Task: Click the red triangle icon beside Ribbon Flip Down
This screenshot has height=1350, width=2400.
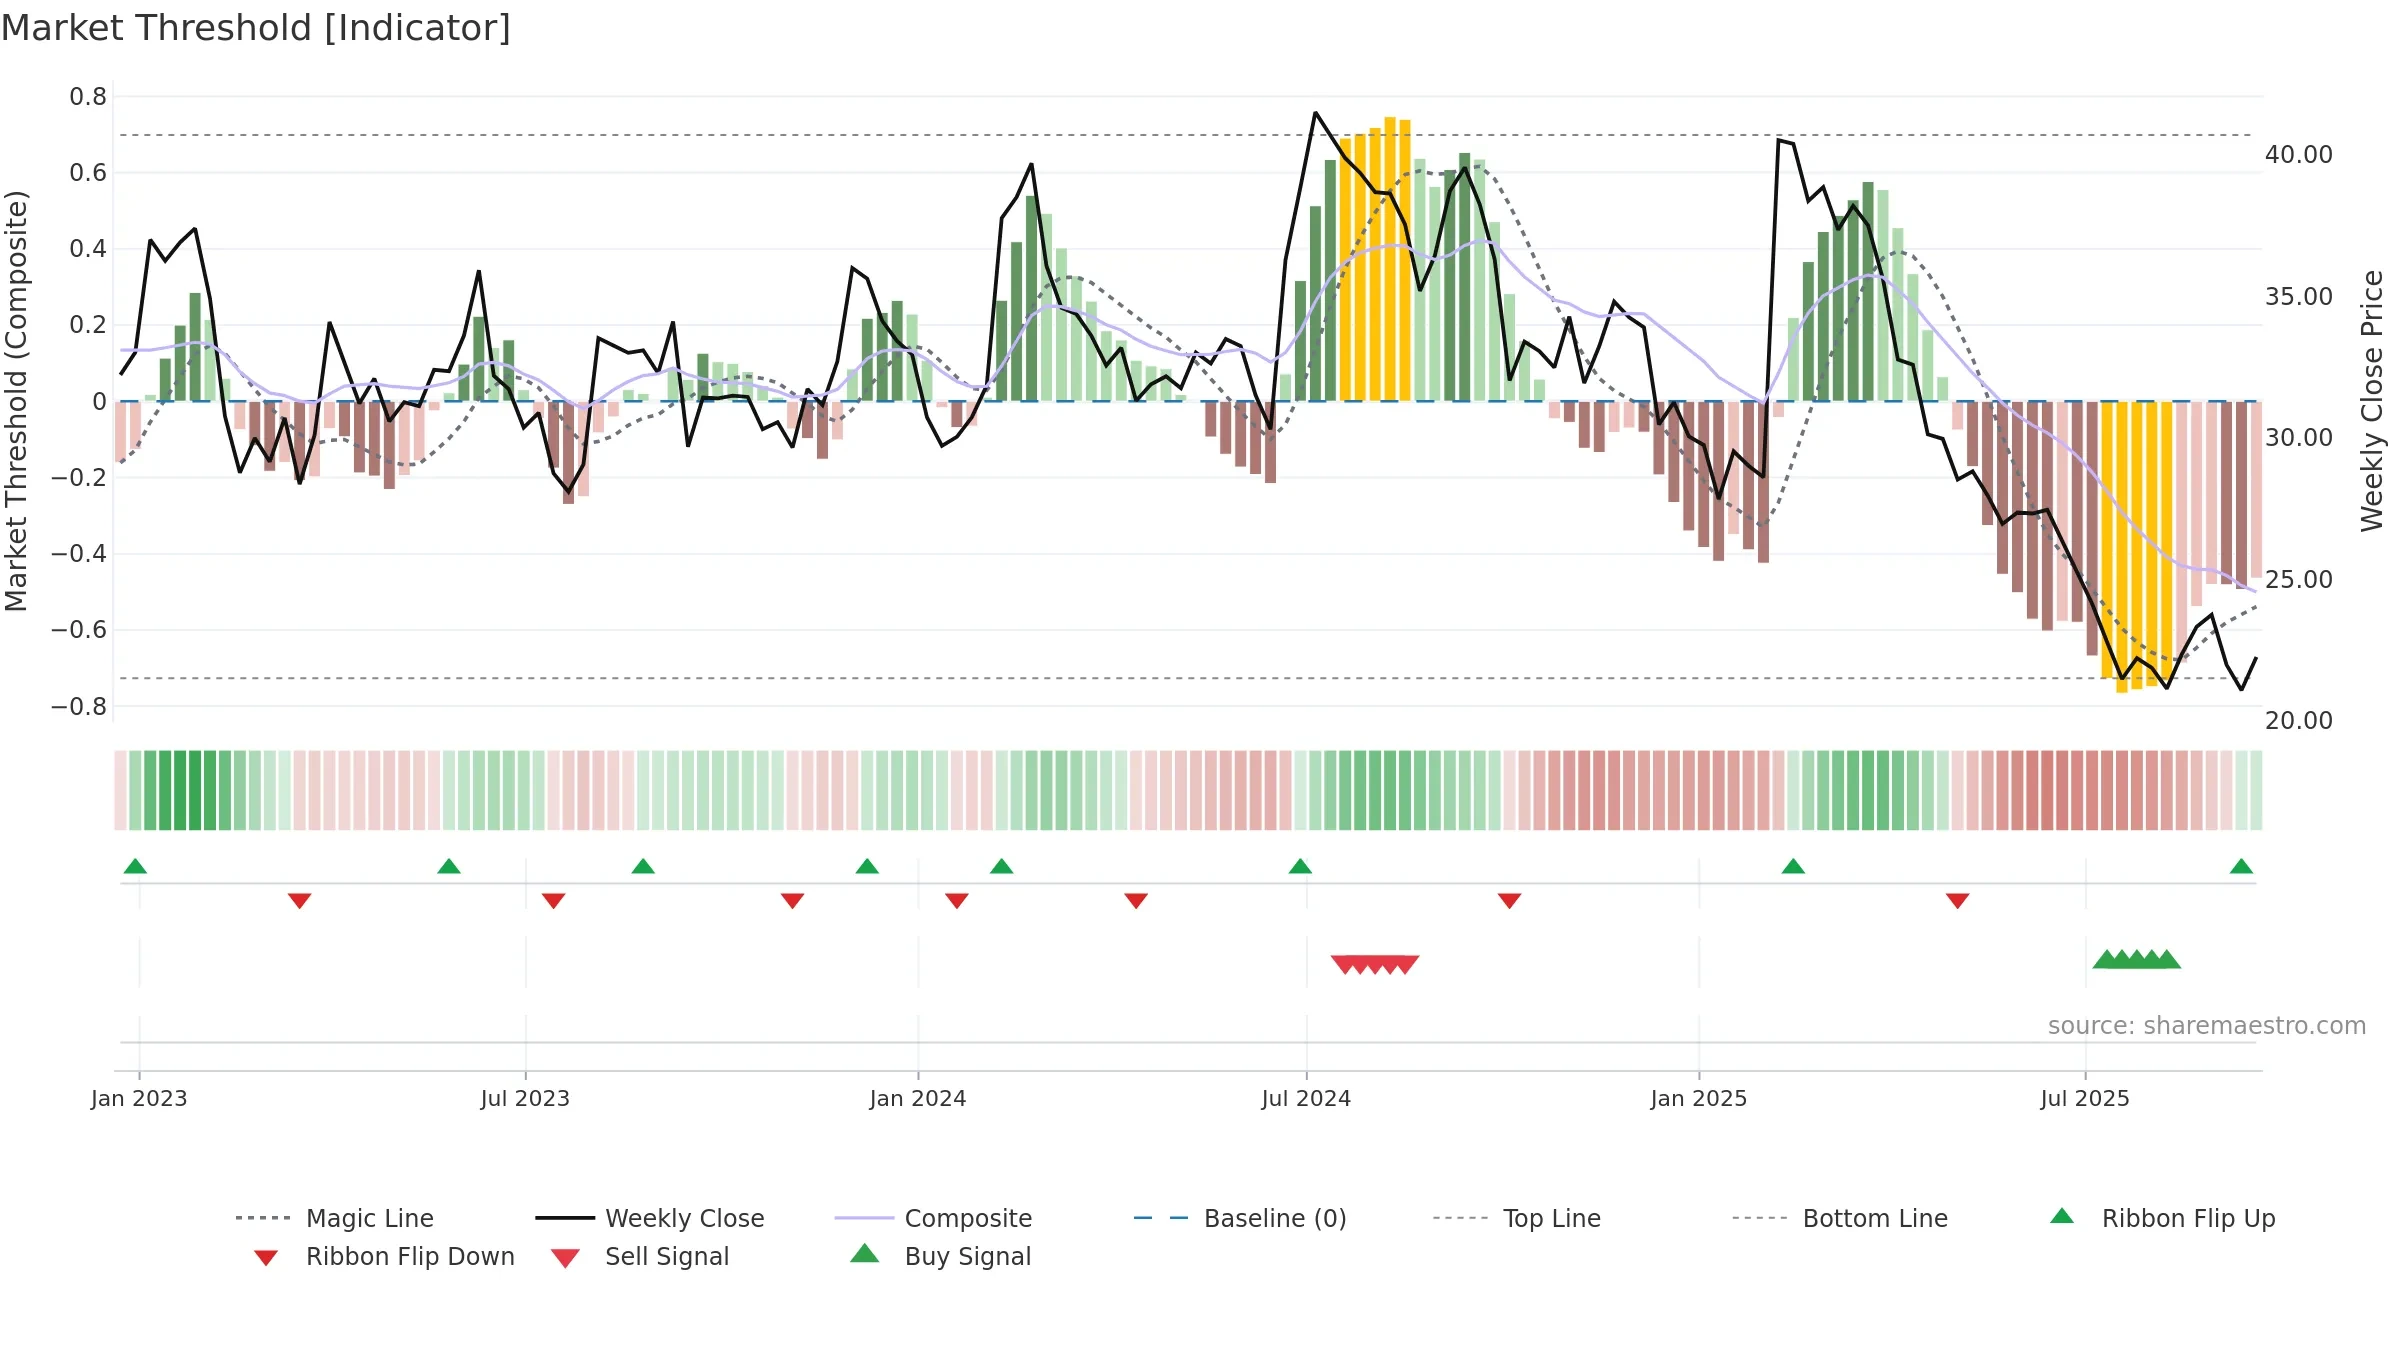Action: point(266,1258)
